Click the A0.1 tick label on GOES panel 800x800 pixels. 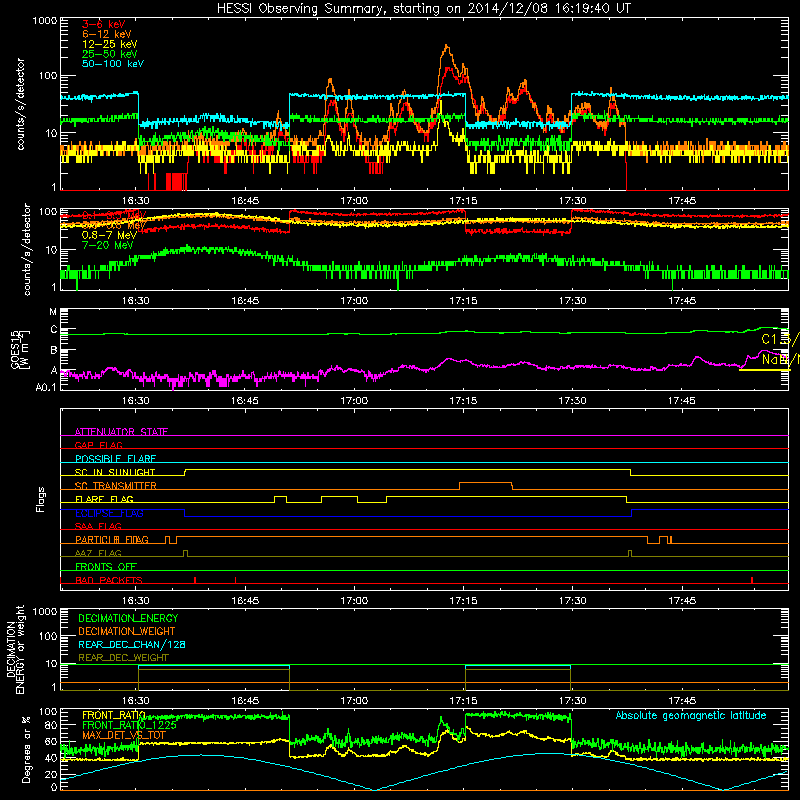pyautogui.click(x=46, y=388)
